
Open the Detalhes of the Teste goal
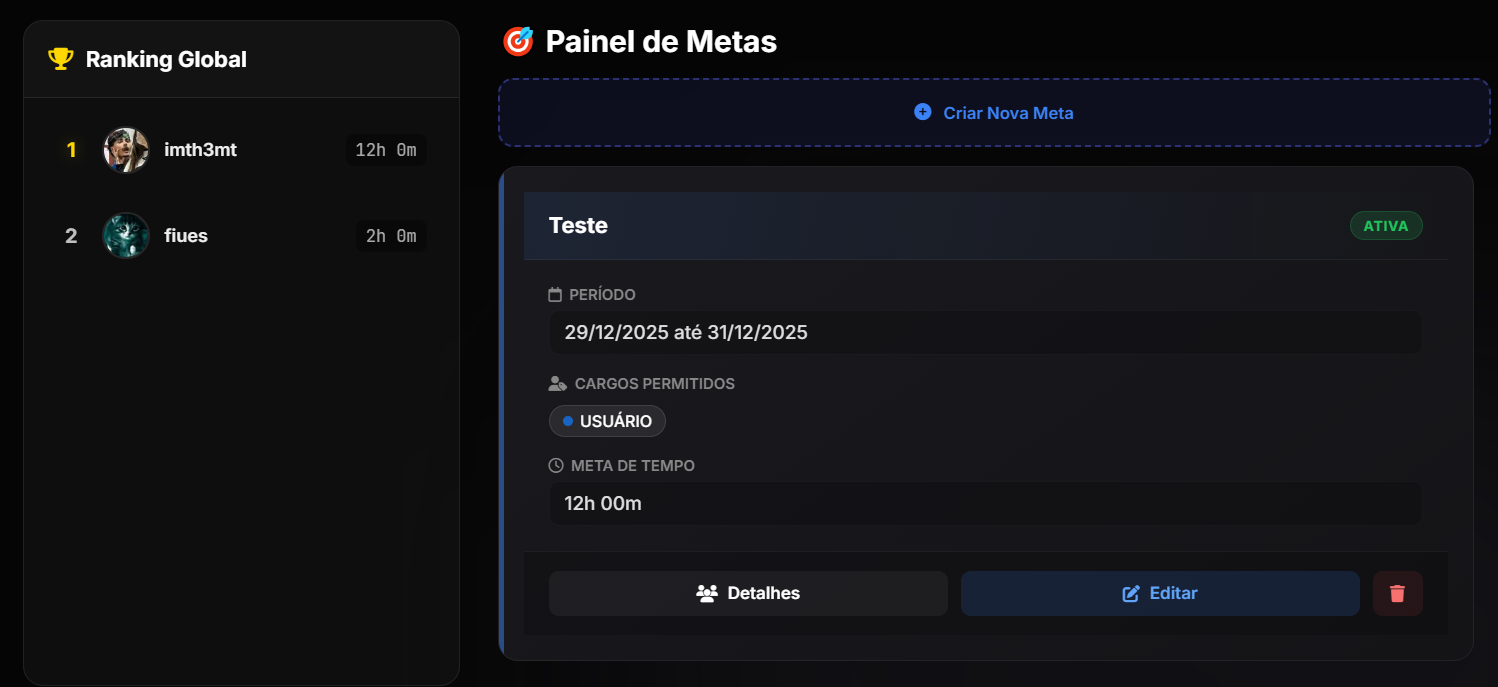748,593
